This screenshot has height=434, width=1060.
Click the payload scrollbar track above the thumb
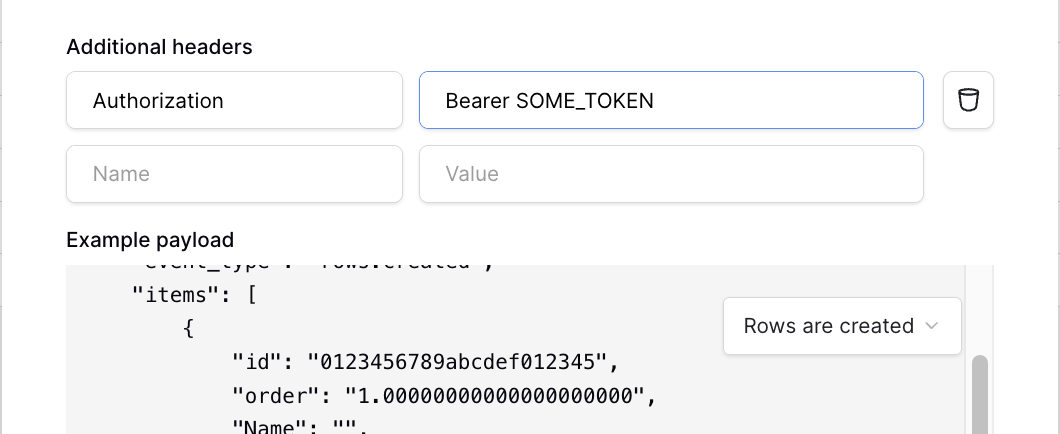pos(980,310)
